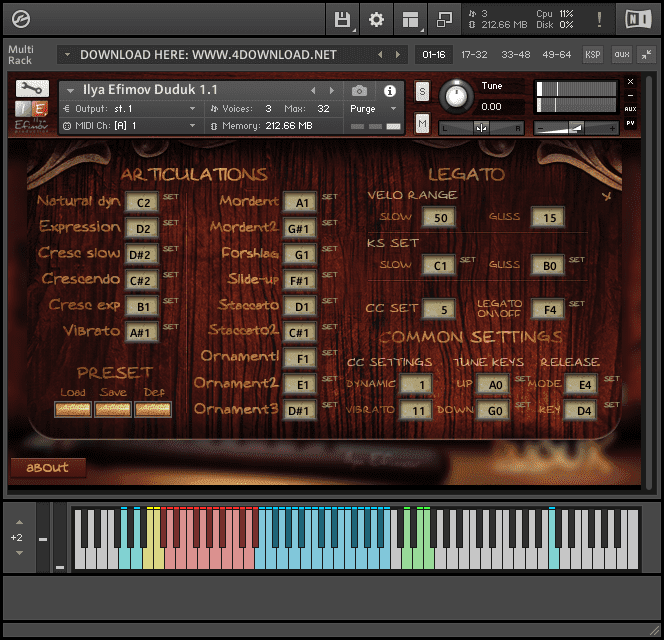Image resolution: width=664 pixels, height=640 pixels.
Task: Open the Purge dropdown menu
Action: click(373, 109)
